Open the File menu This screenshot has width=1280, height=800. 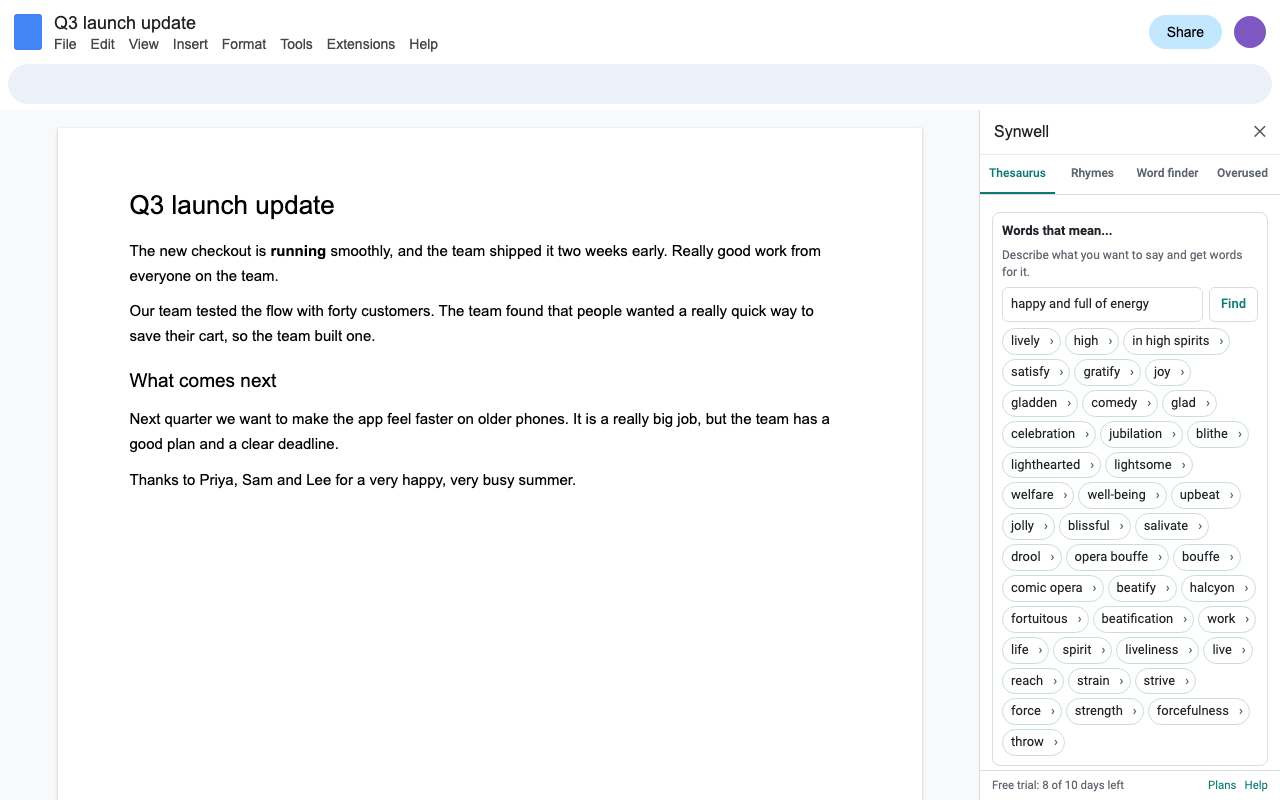coord(65,44)
